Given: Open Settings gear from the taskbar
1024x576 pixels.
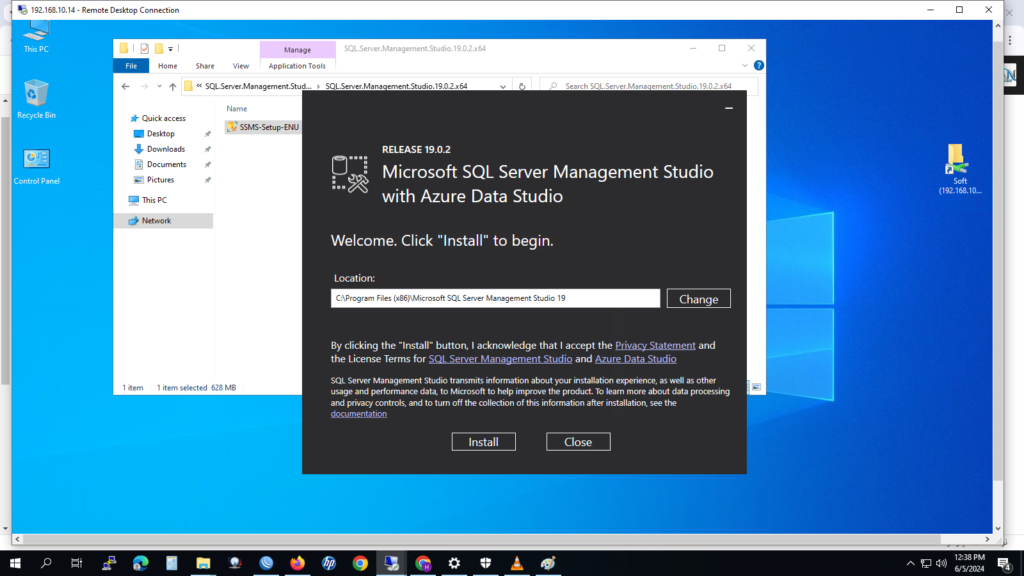Looking at the screenshot, I should click(454, 563).
